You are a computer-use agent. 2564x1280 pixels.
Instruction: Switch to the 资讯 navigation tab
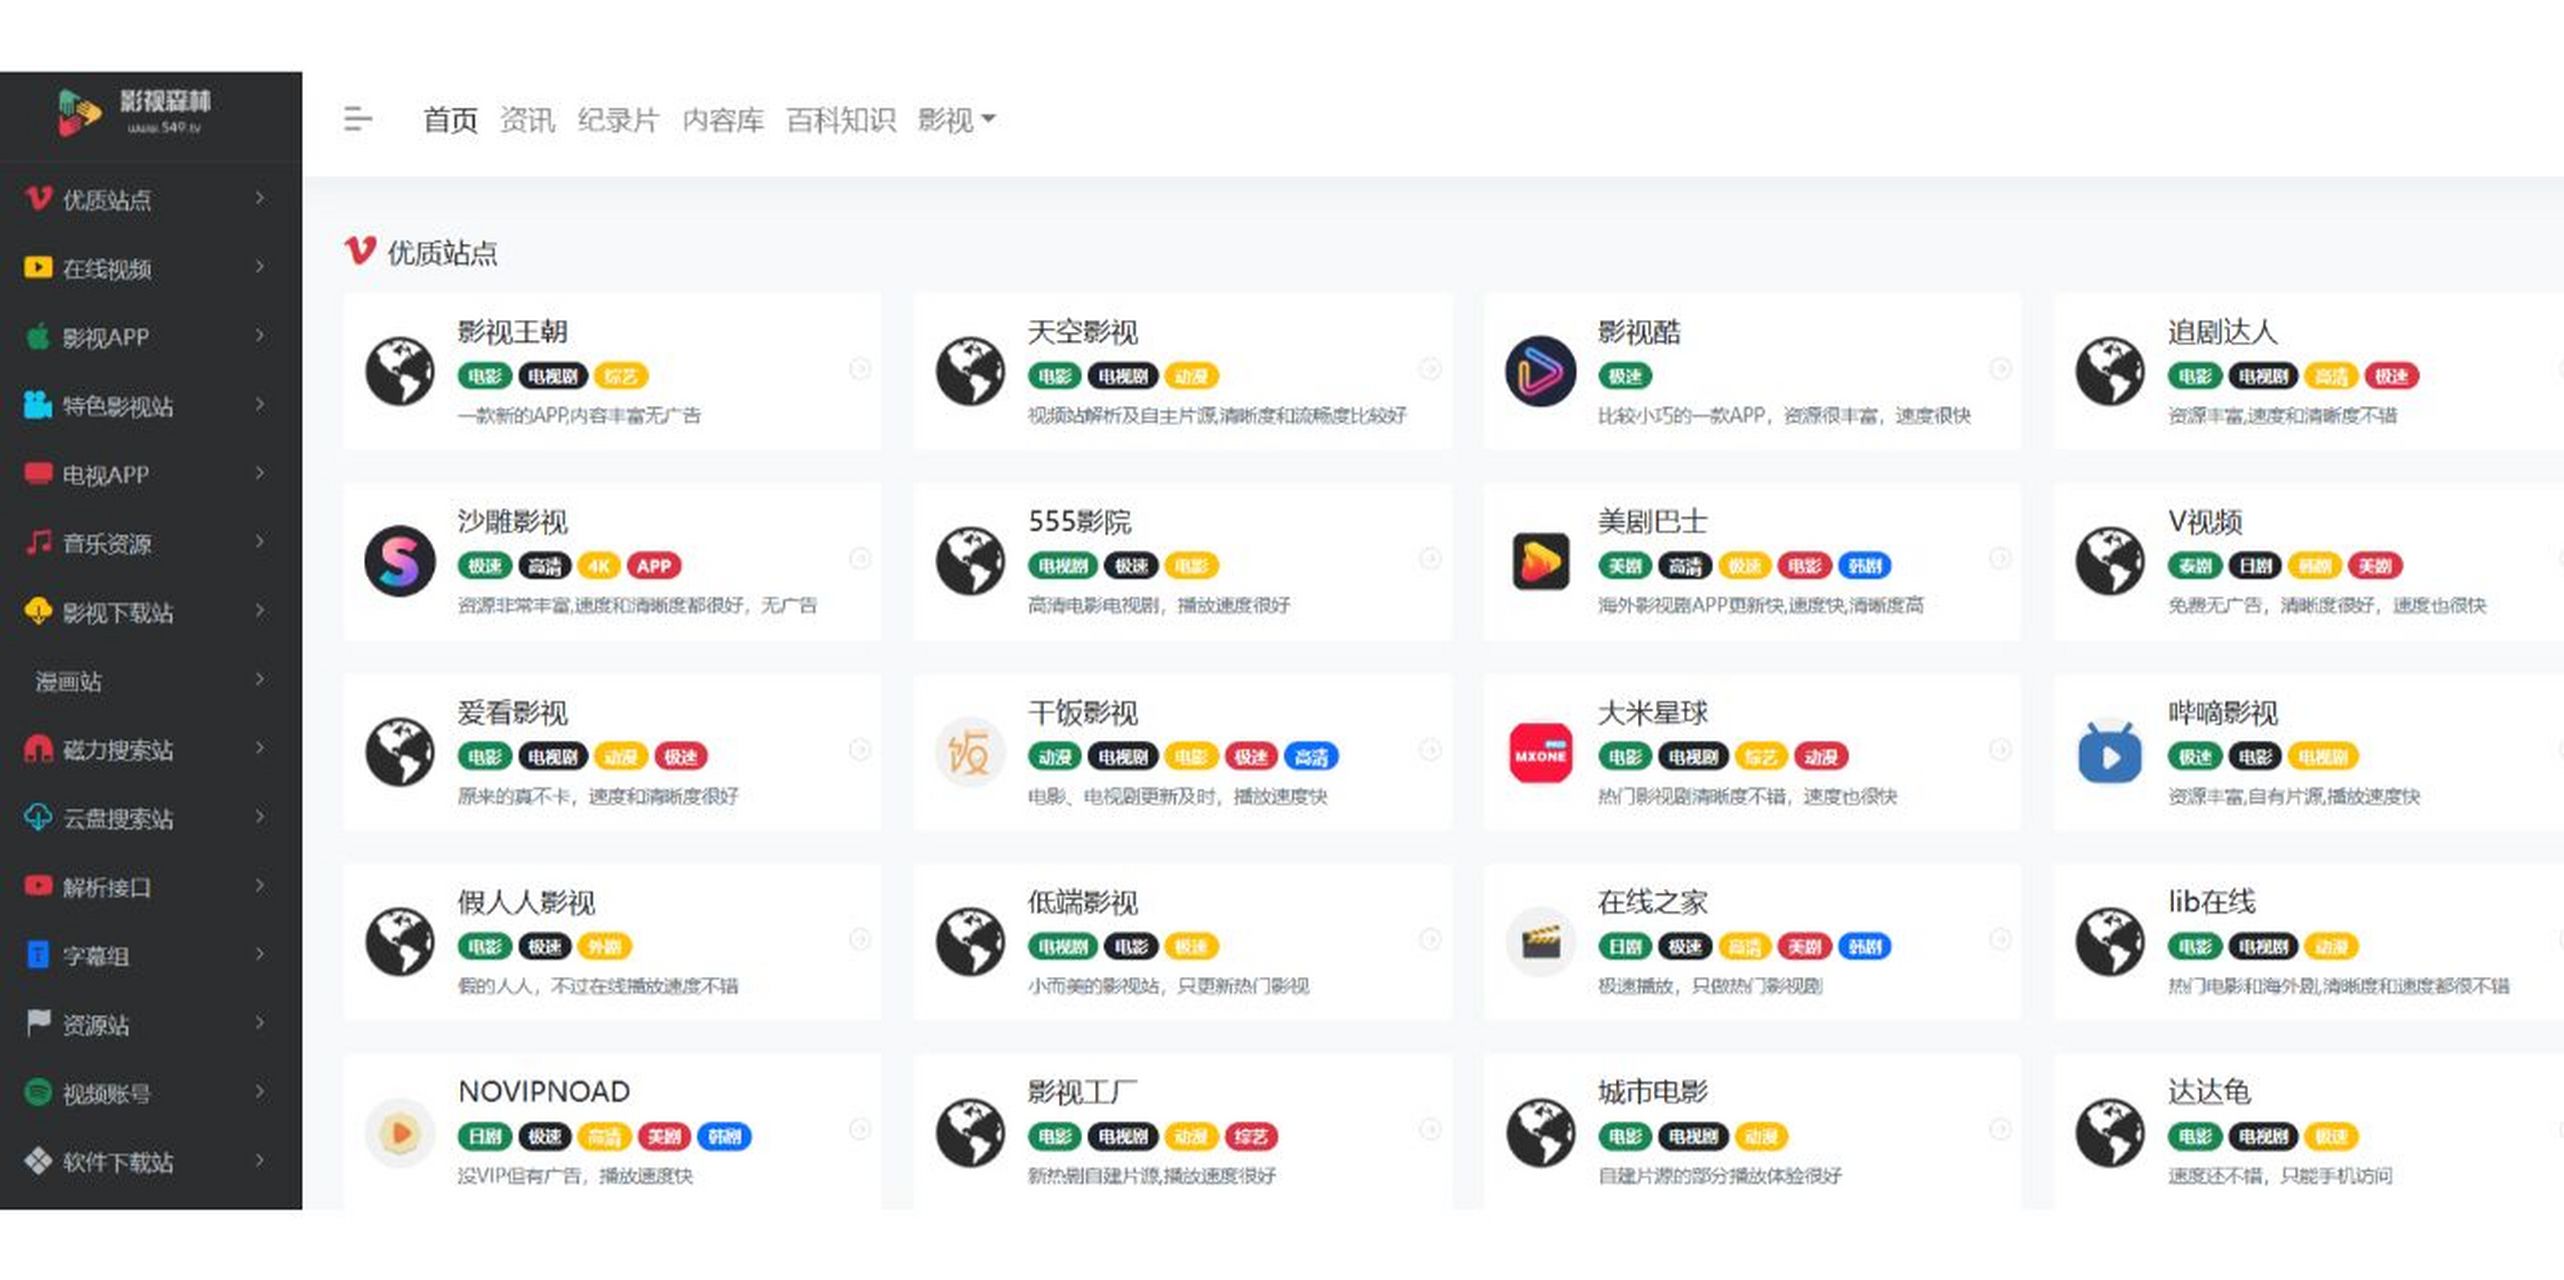528,119
